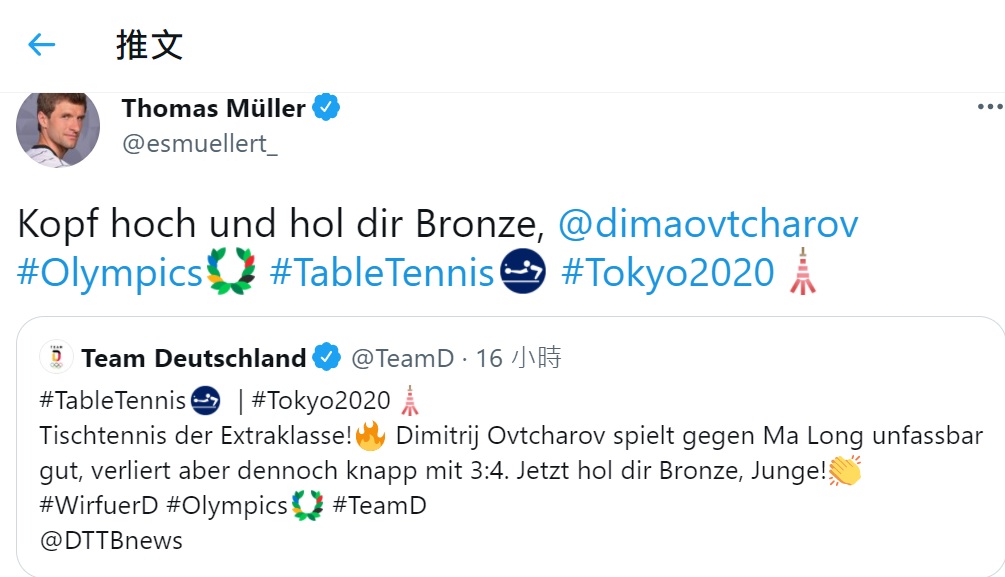This screenshot has width=1005, height=577.
Task: Click the Team Deutschland avatar logo
Action: 56,357
